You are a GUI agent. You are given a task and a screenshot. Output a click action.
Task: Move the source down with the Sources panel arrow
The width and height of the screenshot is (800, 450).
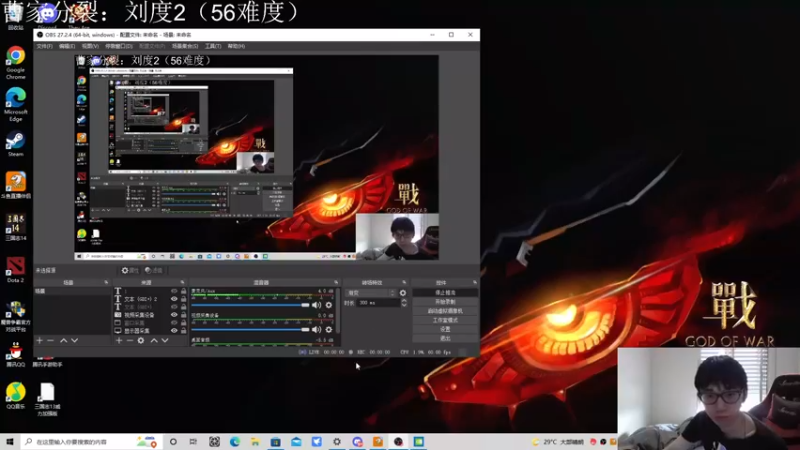[165, 340]
